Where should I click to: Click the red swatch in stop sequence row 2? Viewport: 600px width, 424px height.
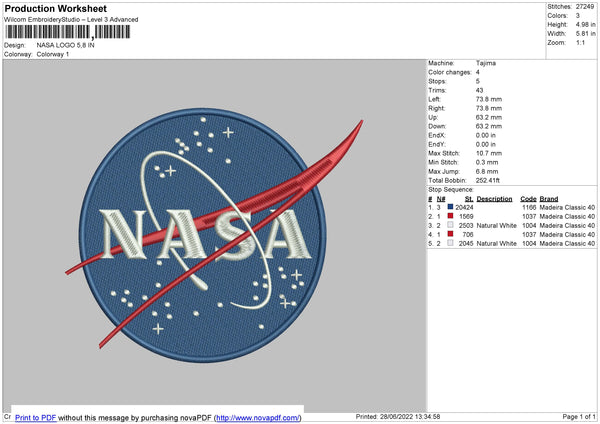(x=450, y=216)
